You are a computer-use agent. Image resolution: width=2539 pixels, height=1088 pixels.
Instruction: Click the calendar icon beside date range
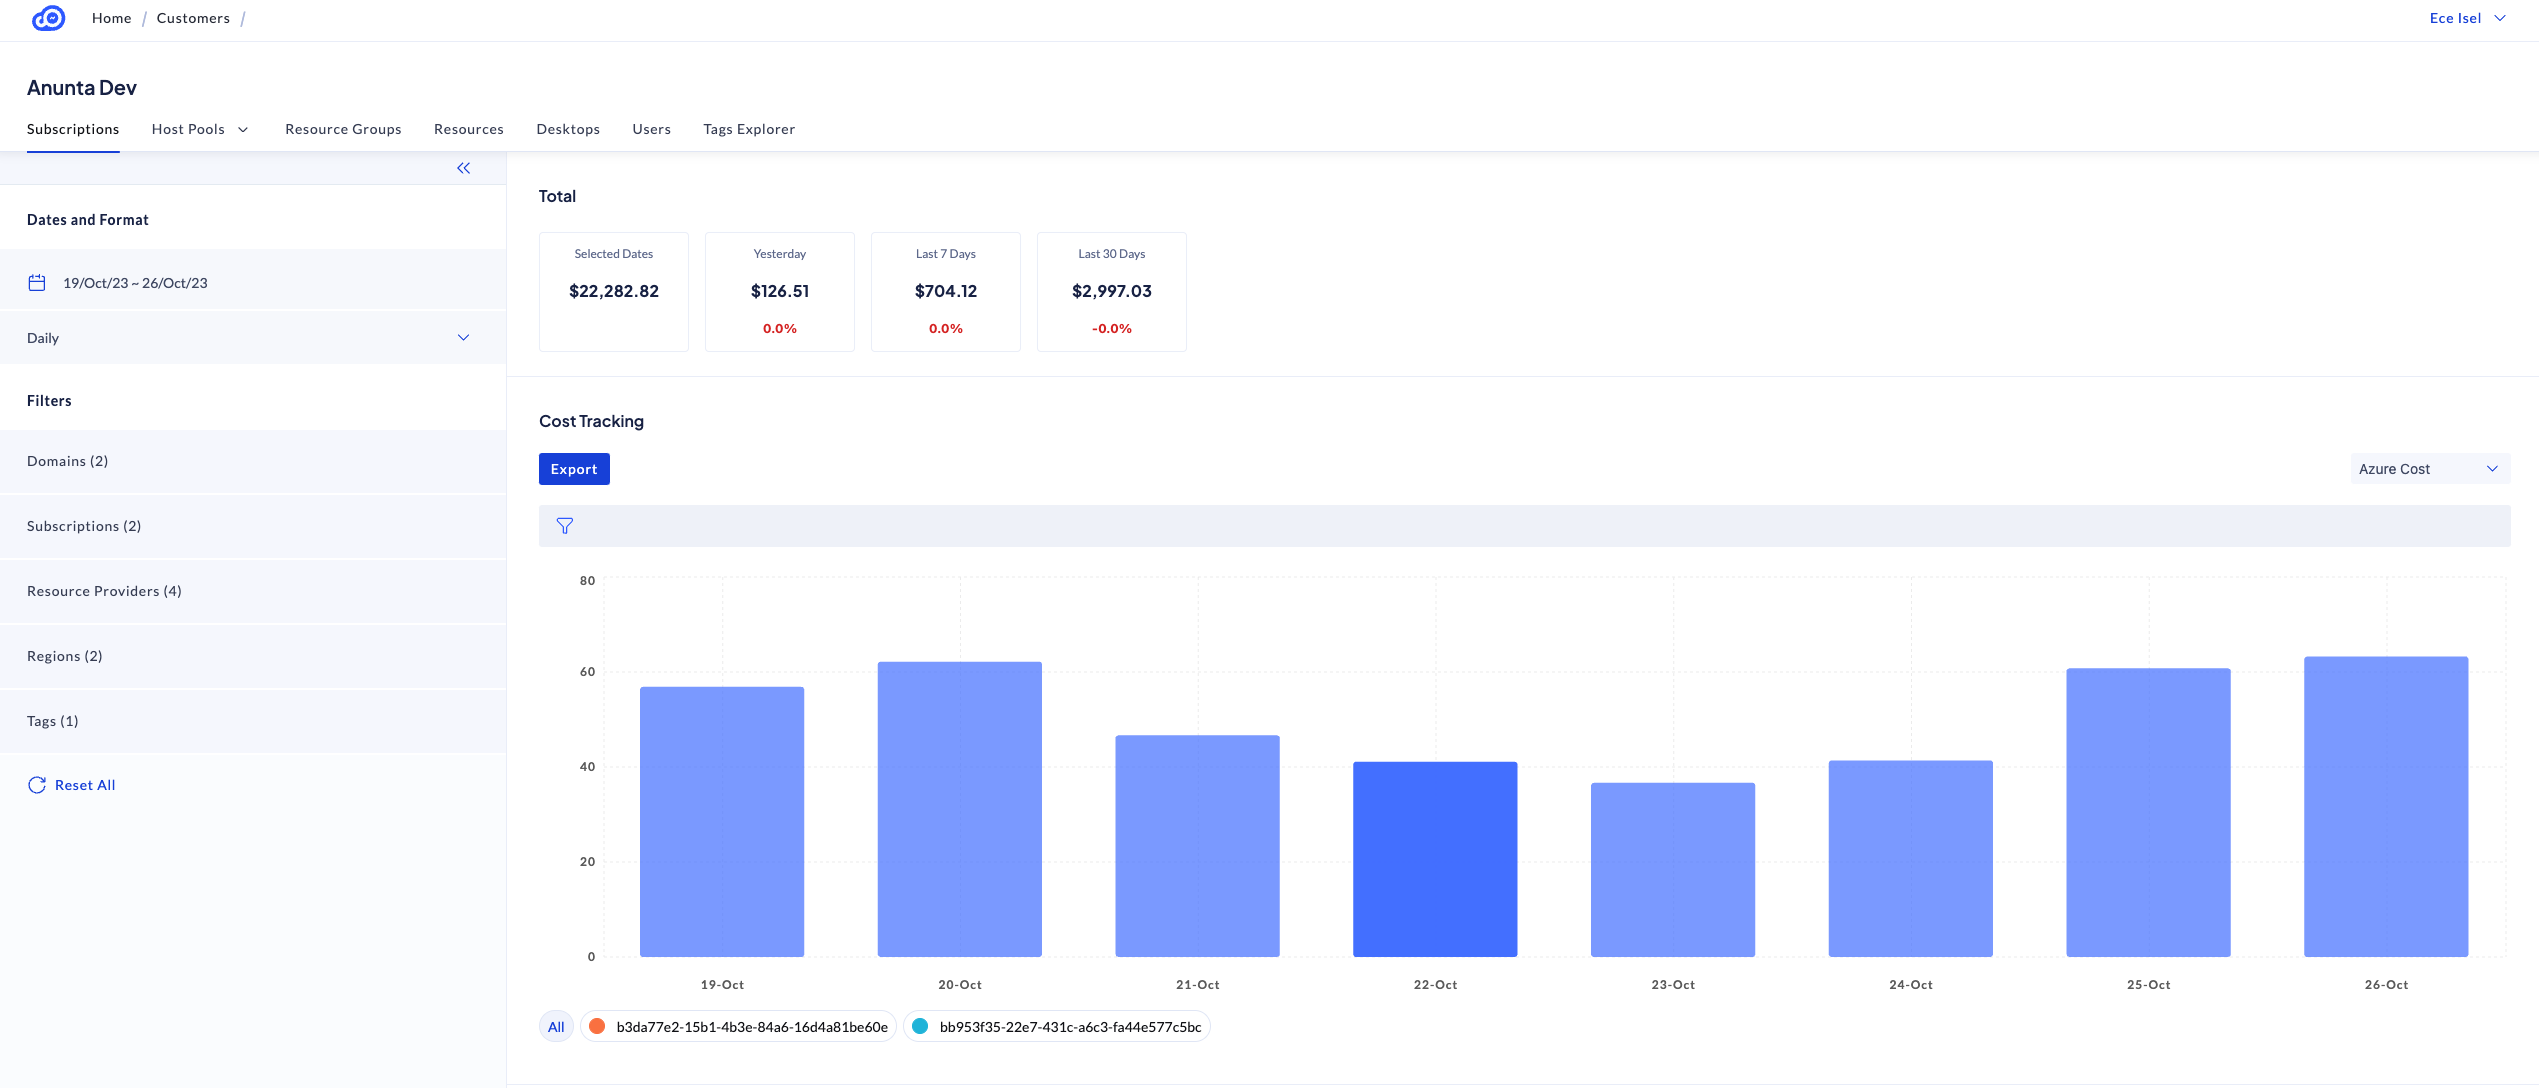pos(37,283)
